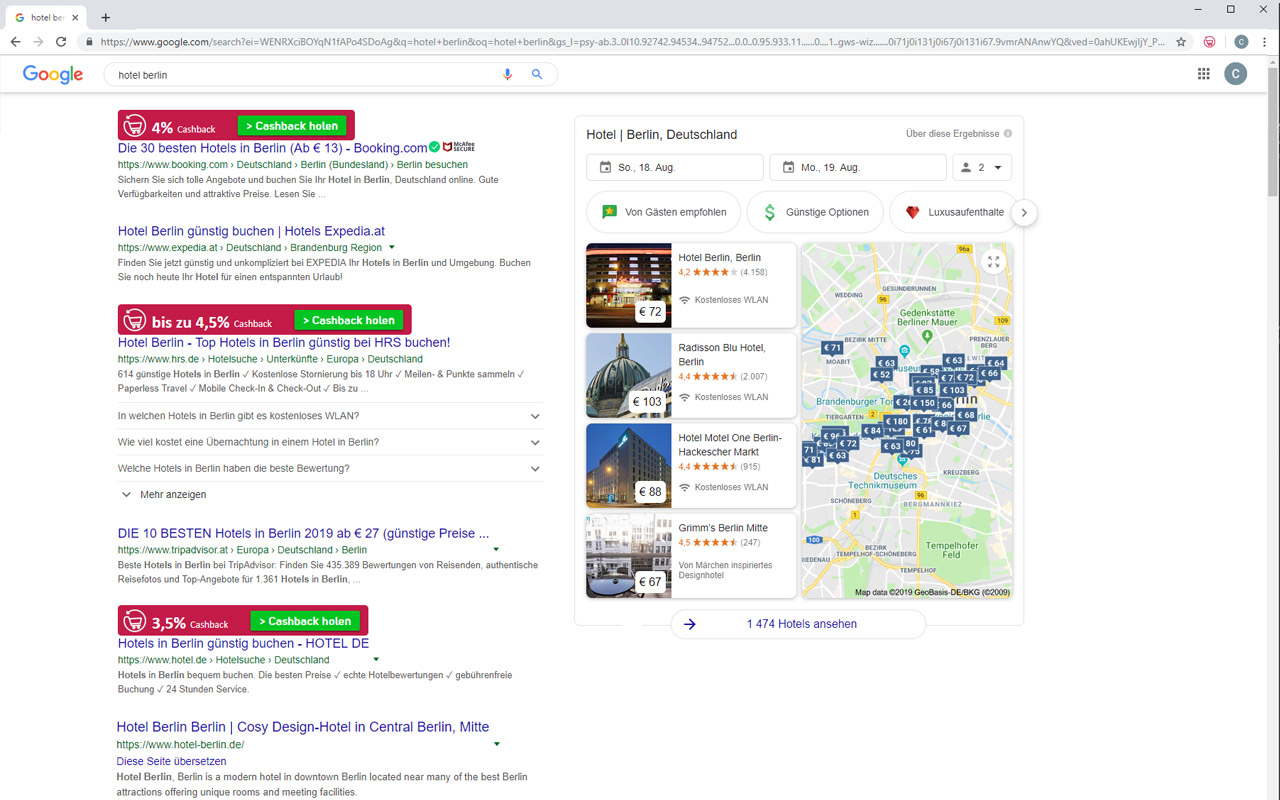Viewport: 1280px width, 800px height.
Task: Start voice search with microphone icon
Action: click(508, 74)
